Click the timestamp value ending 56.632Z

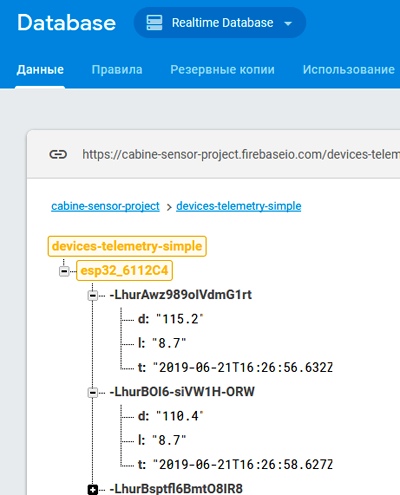click(x=243, y=368)
